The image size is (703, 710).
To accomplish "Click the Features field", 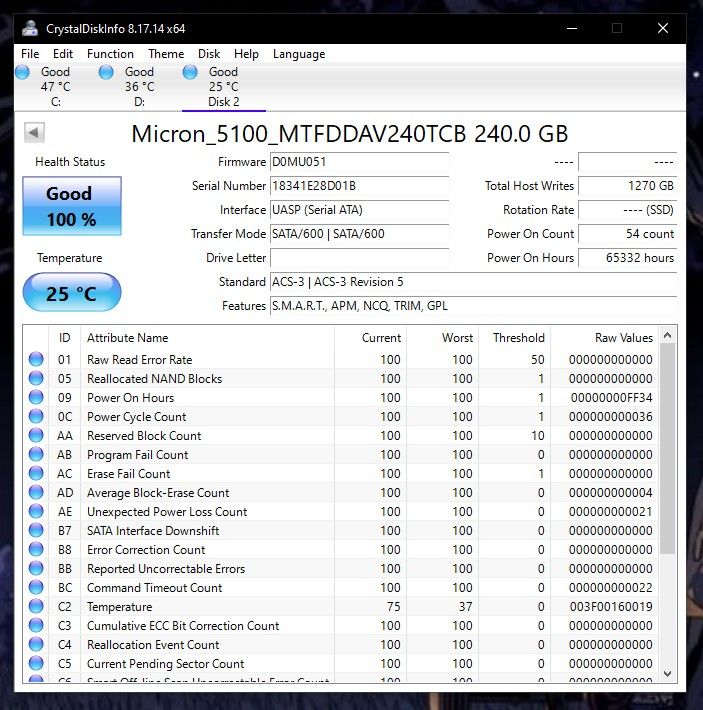I will (473, 306).
